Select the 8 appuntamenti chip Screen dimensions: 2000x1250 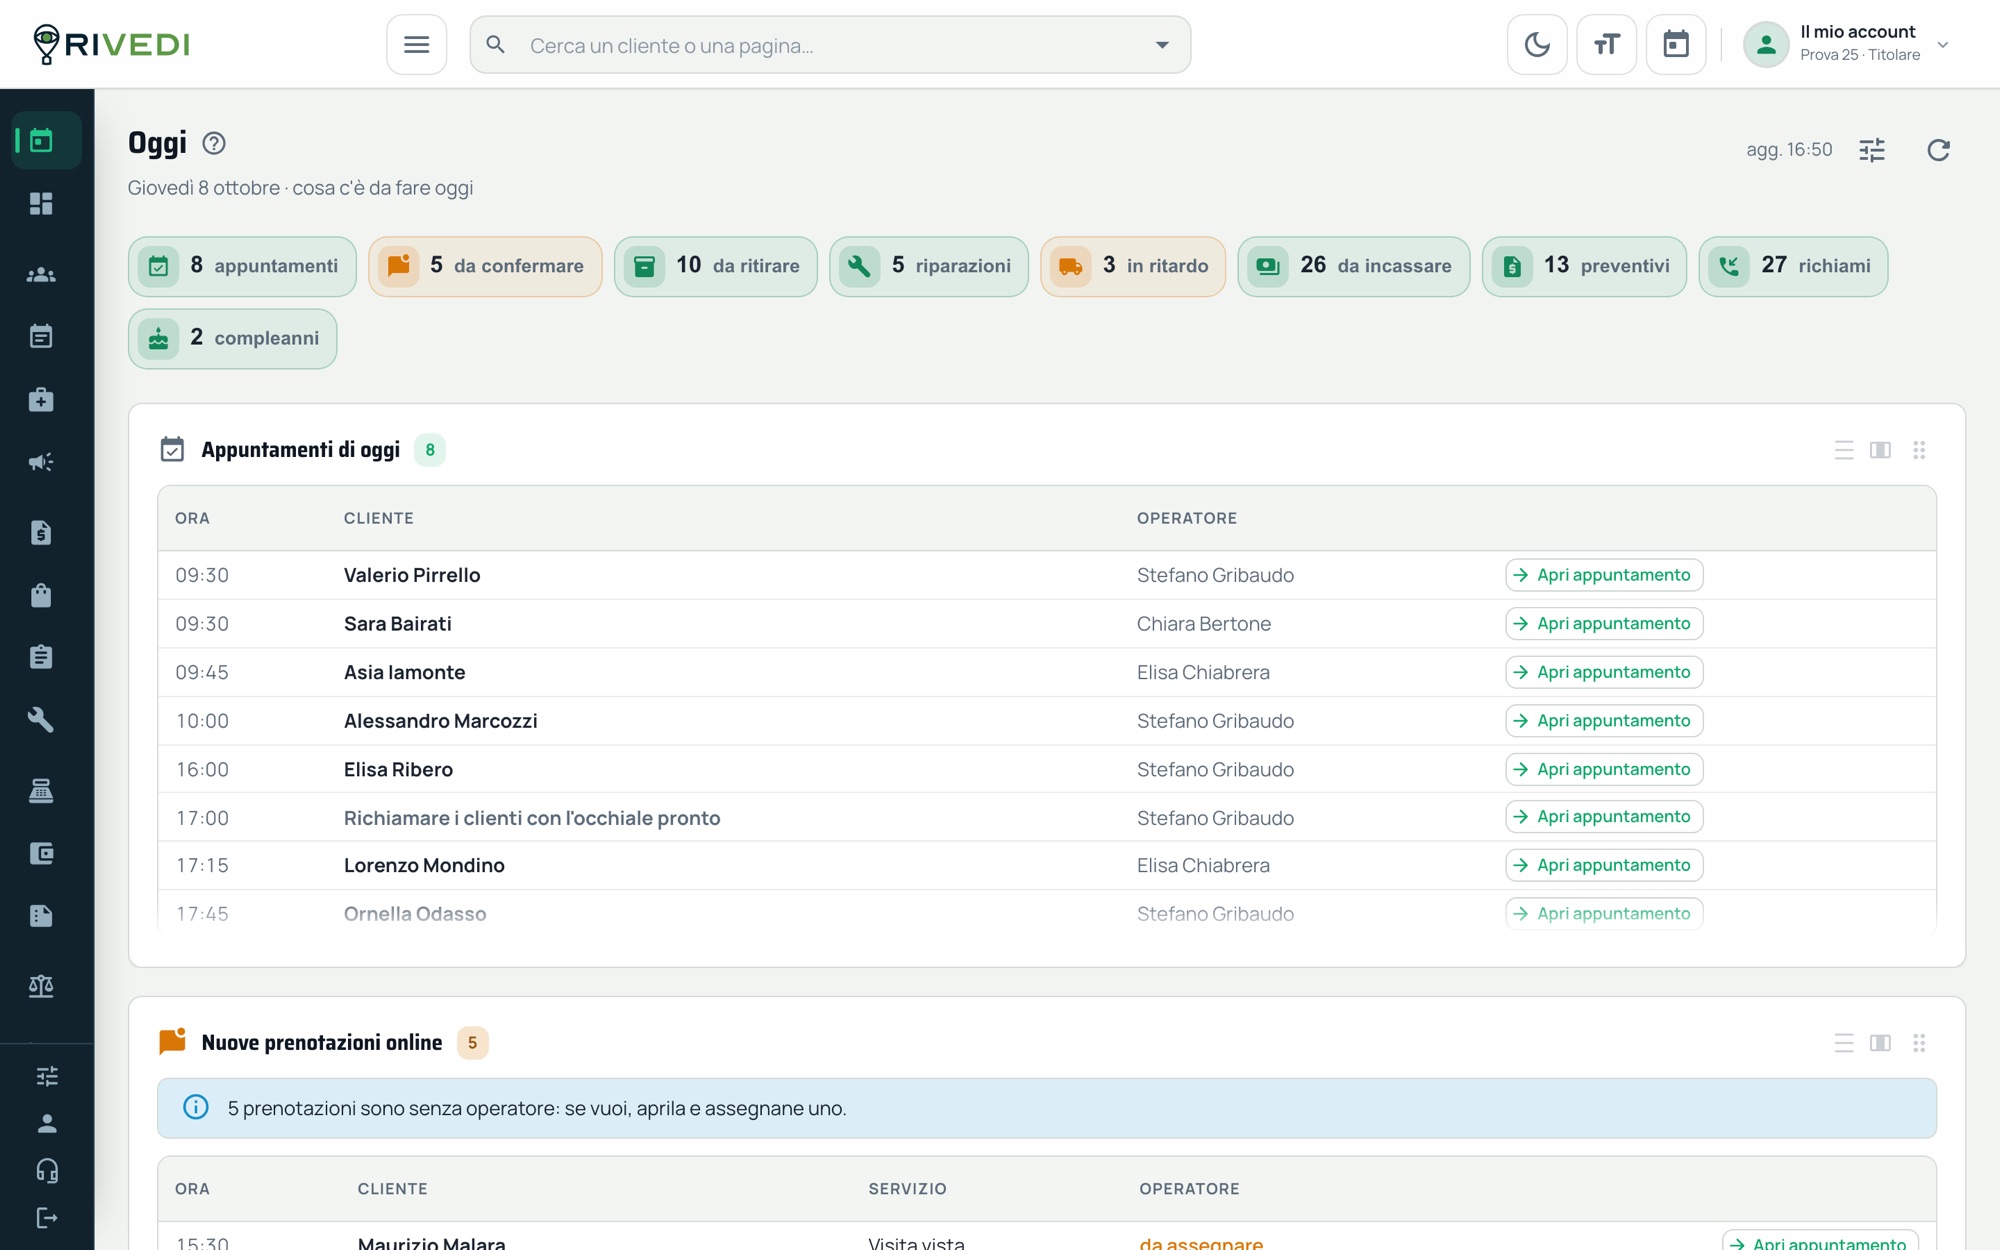[x=242, y=266]
